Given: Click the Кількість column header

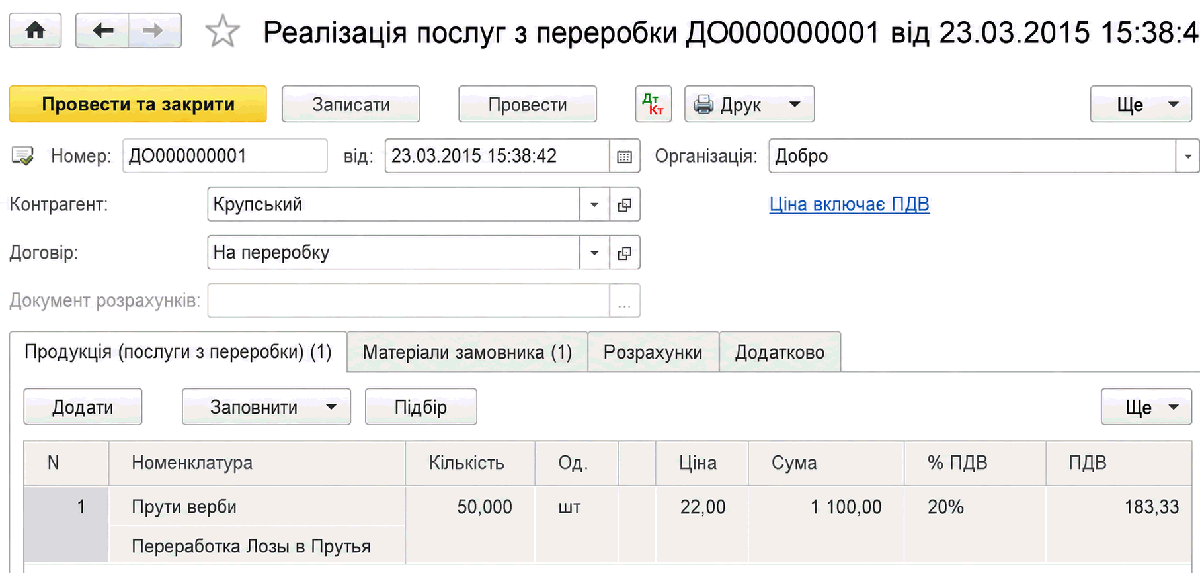Looking at the screenshot, I should 470,463.
